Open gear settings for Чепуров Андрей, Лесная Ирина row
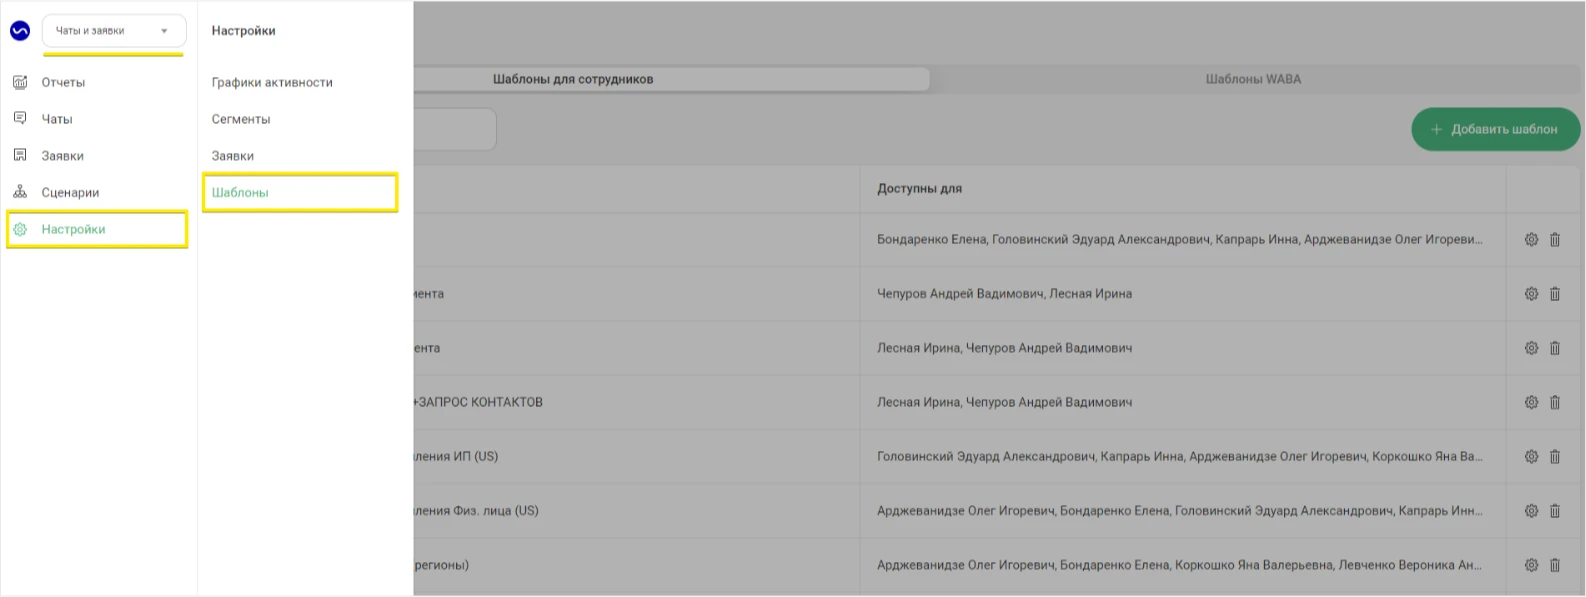This screenshot has width=1586, height=597. pyautogui.click(x=1531, y=294)
